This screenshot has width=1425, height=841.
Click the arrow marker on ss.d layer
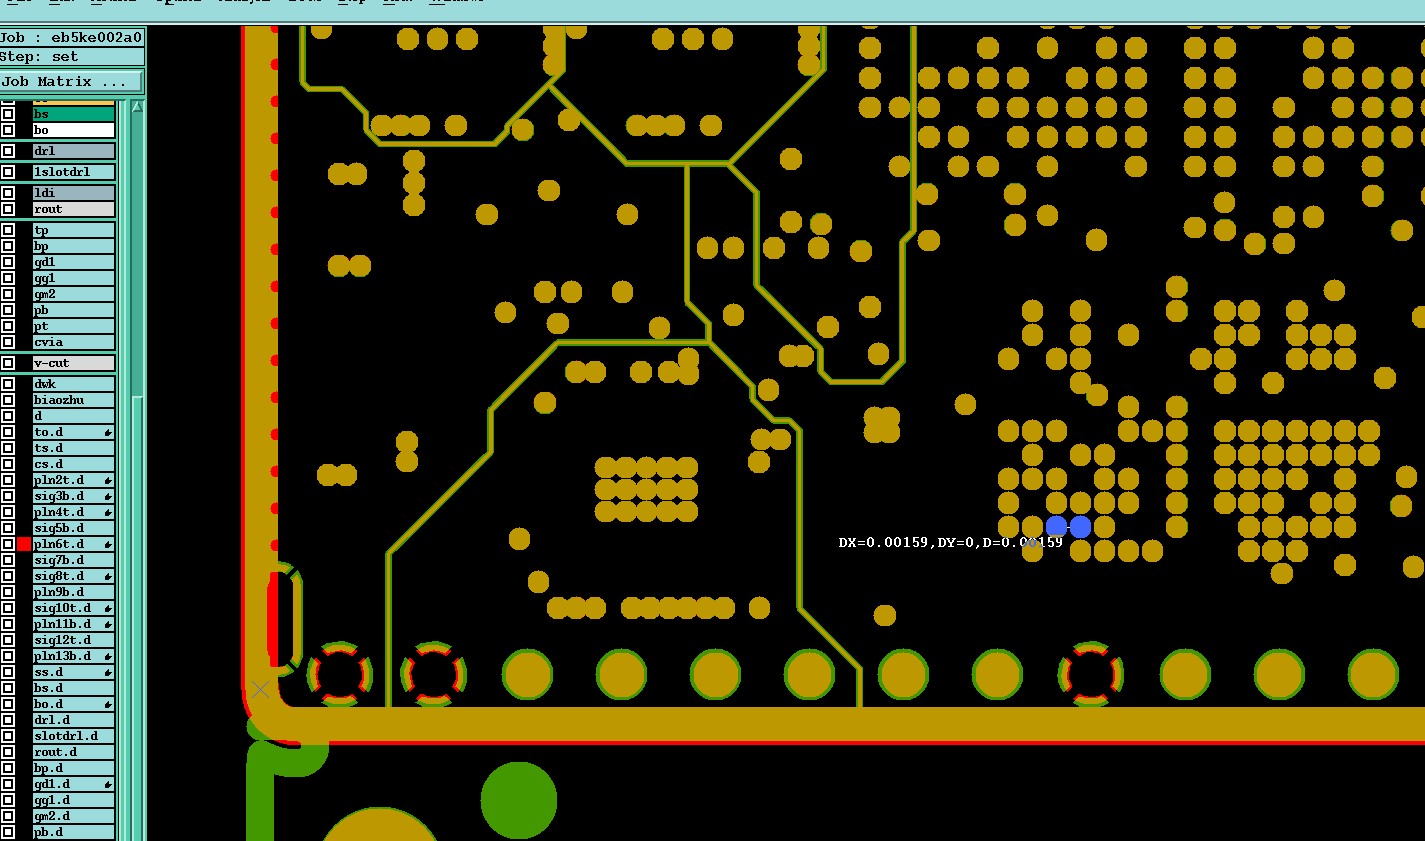click(x=108, y=672)
